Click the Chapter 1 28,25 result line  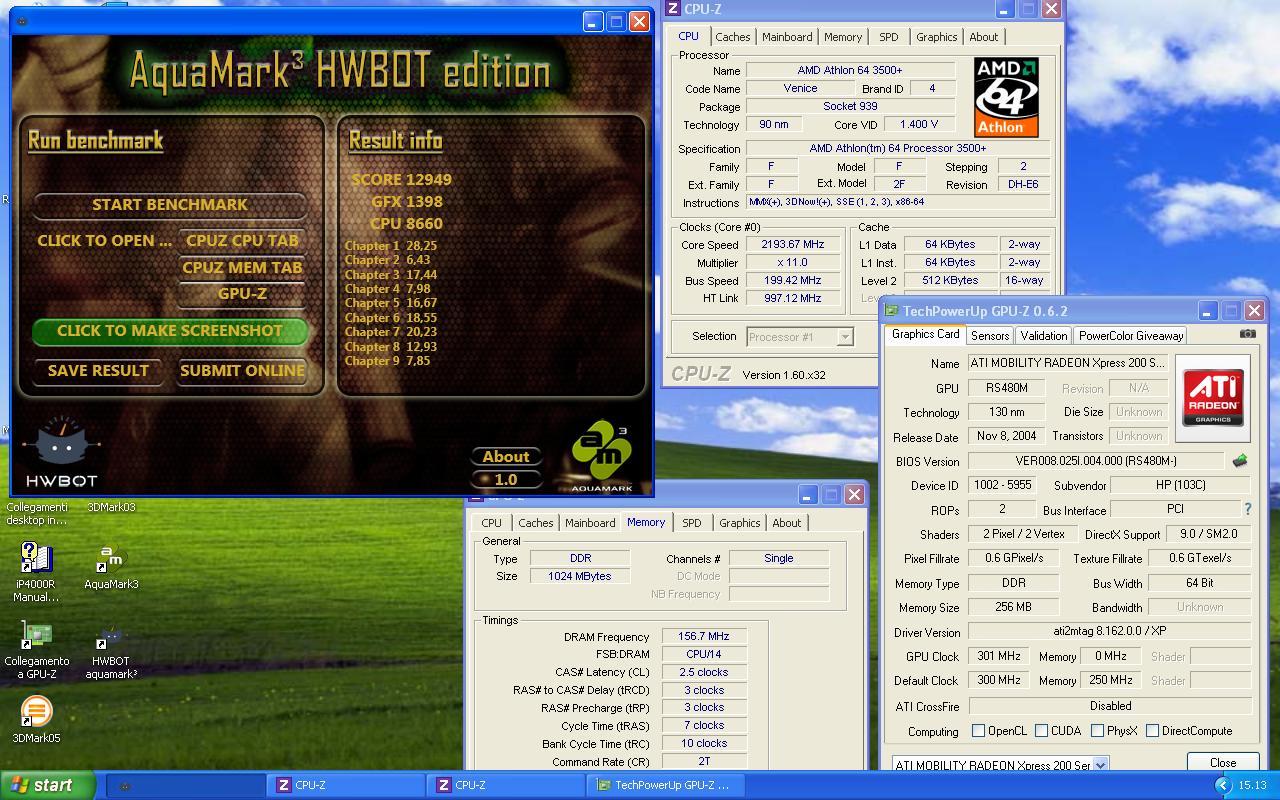coord(391,245)
